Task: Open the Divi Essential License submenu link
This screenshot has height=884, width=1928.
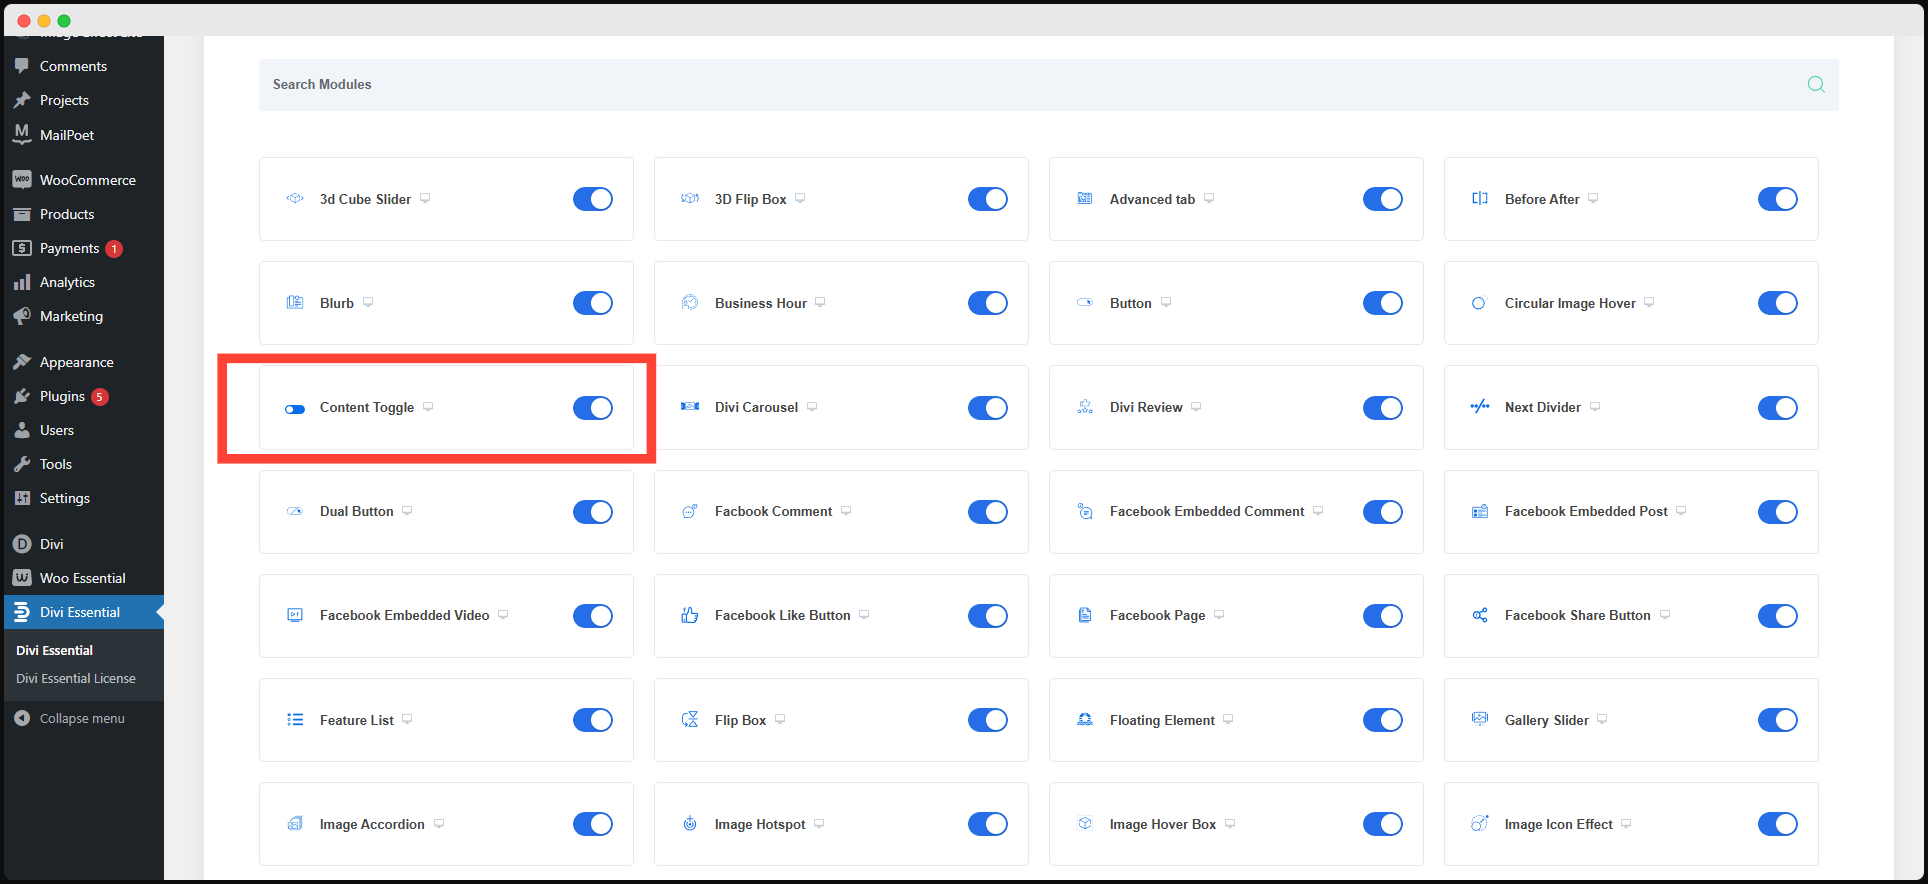Action: point(76,678)
